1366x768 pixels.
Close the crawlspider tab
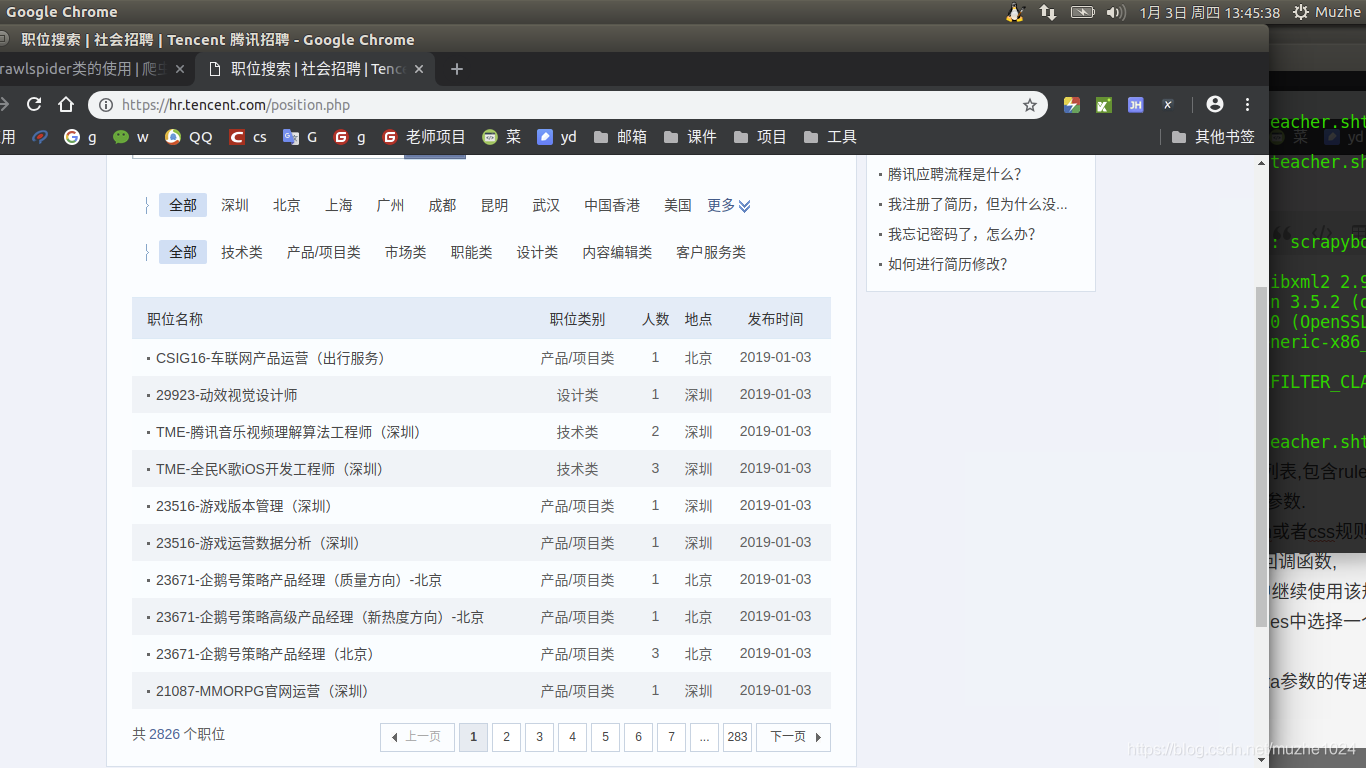click(x=180, y=69)
